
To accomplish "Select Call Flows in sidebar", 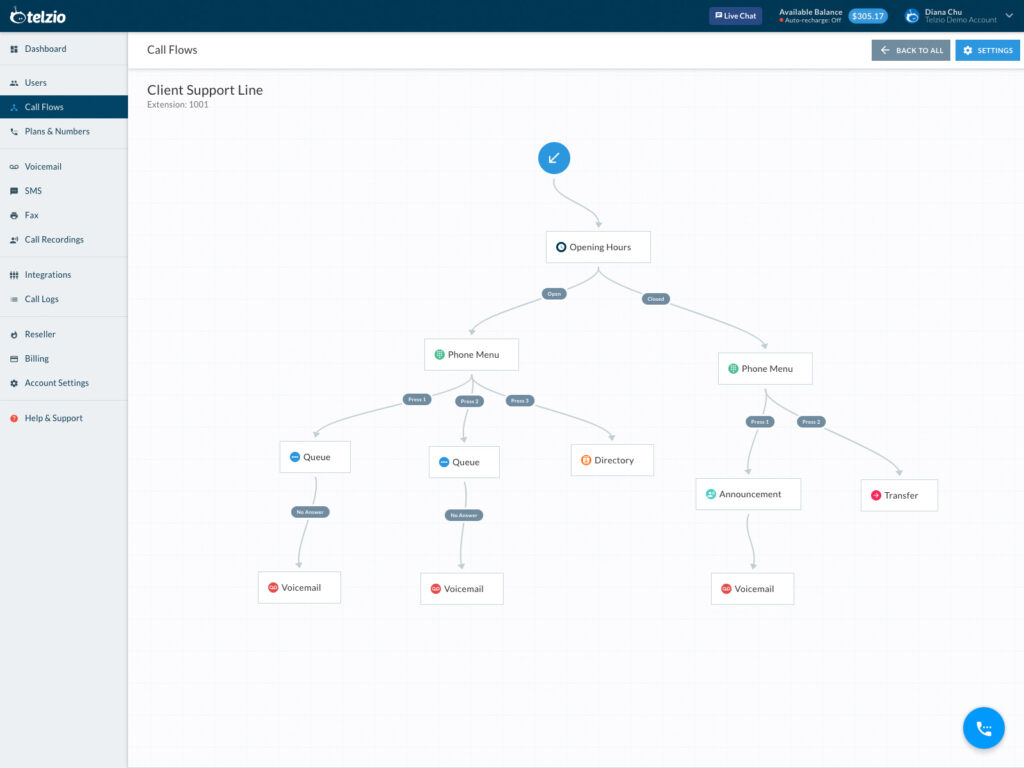I will (63, 107).
